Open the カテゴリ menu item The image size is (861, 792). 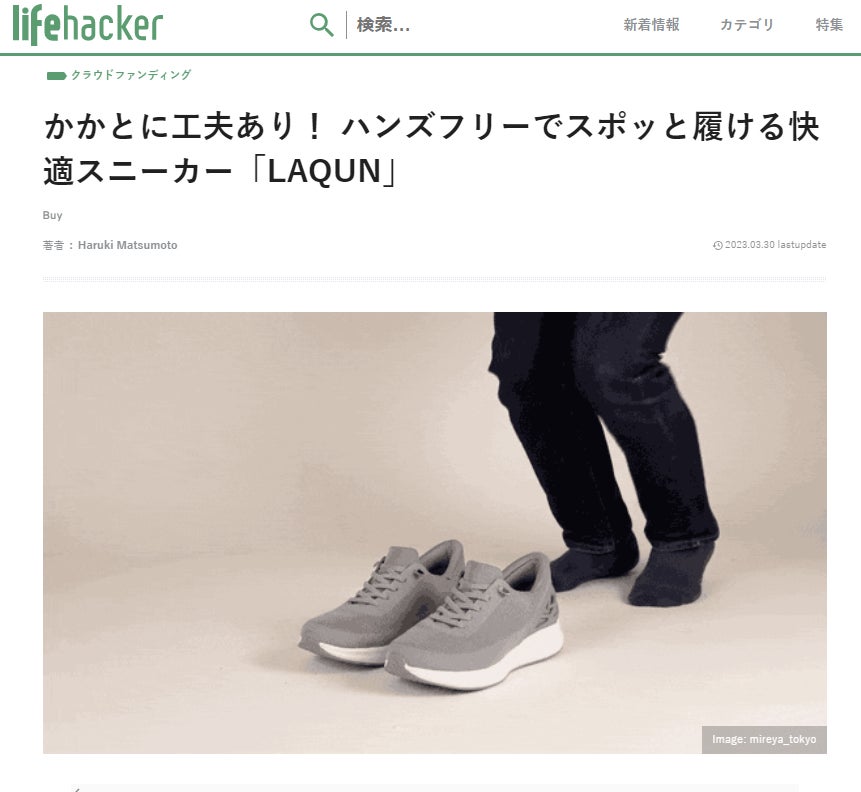[x=747, y=25]
